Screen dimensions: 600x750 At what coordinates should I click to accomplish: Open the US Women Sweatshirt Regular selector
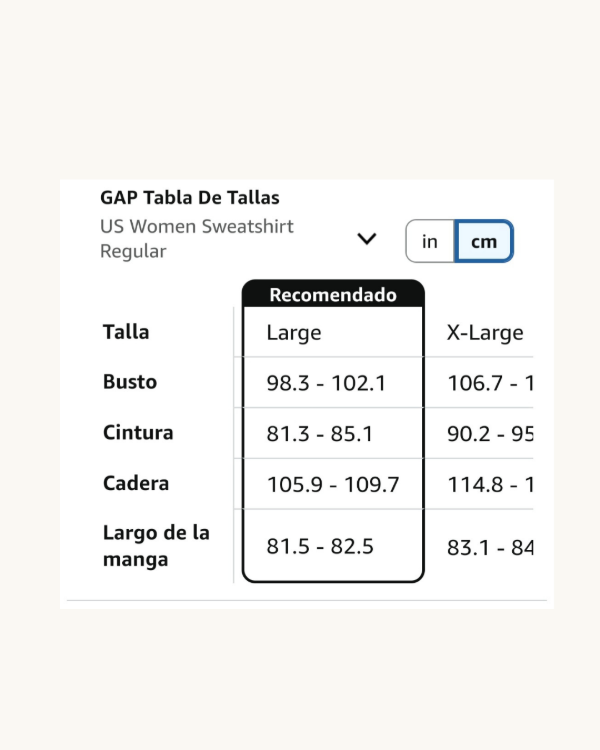coord(197,239)
